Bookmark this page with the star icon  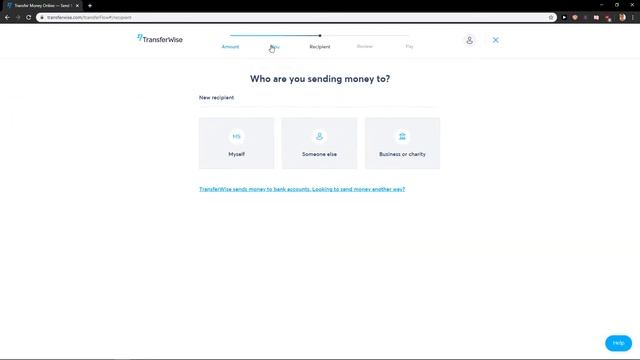(551, 18)
